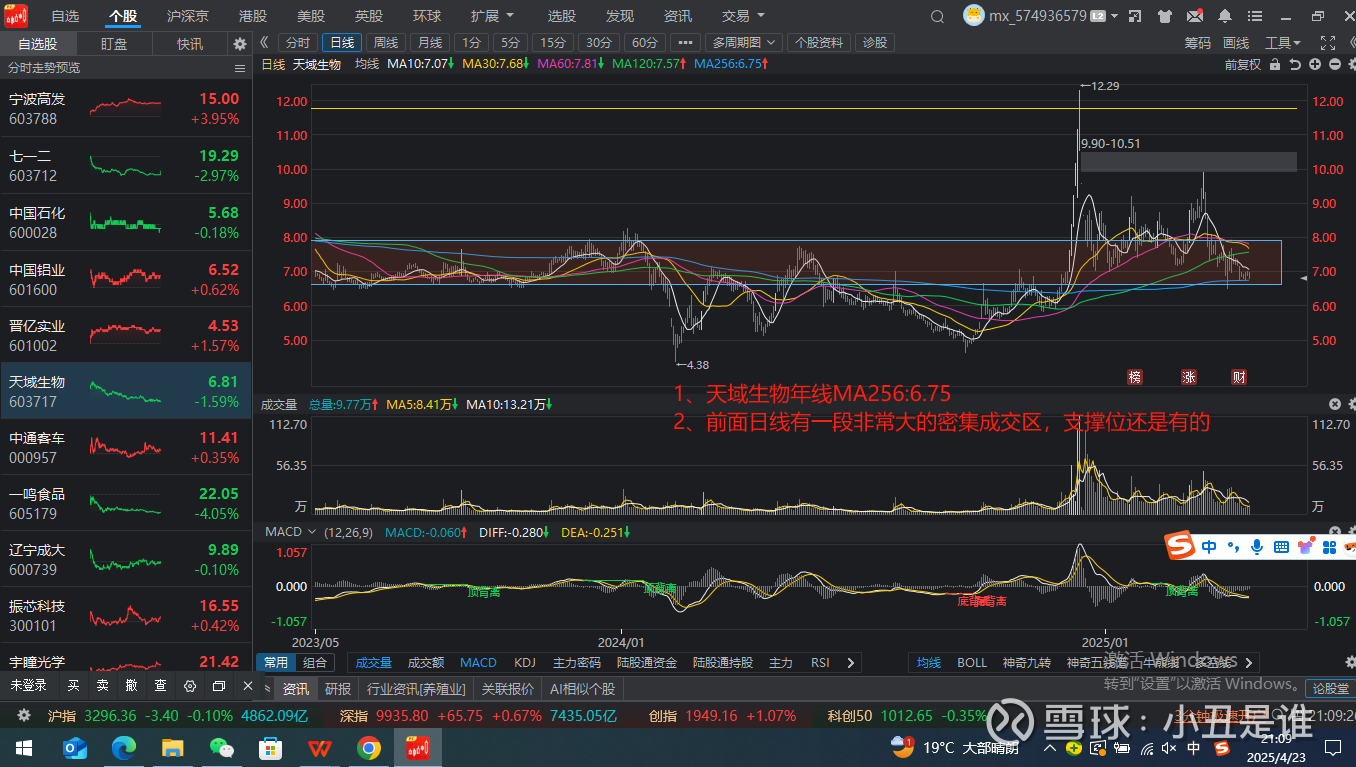
Task: Open the skin theme shirt icon
Action: pyautogui.click(x=1164, y=16)
